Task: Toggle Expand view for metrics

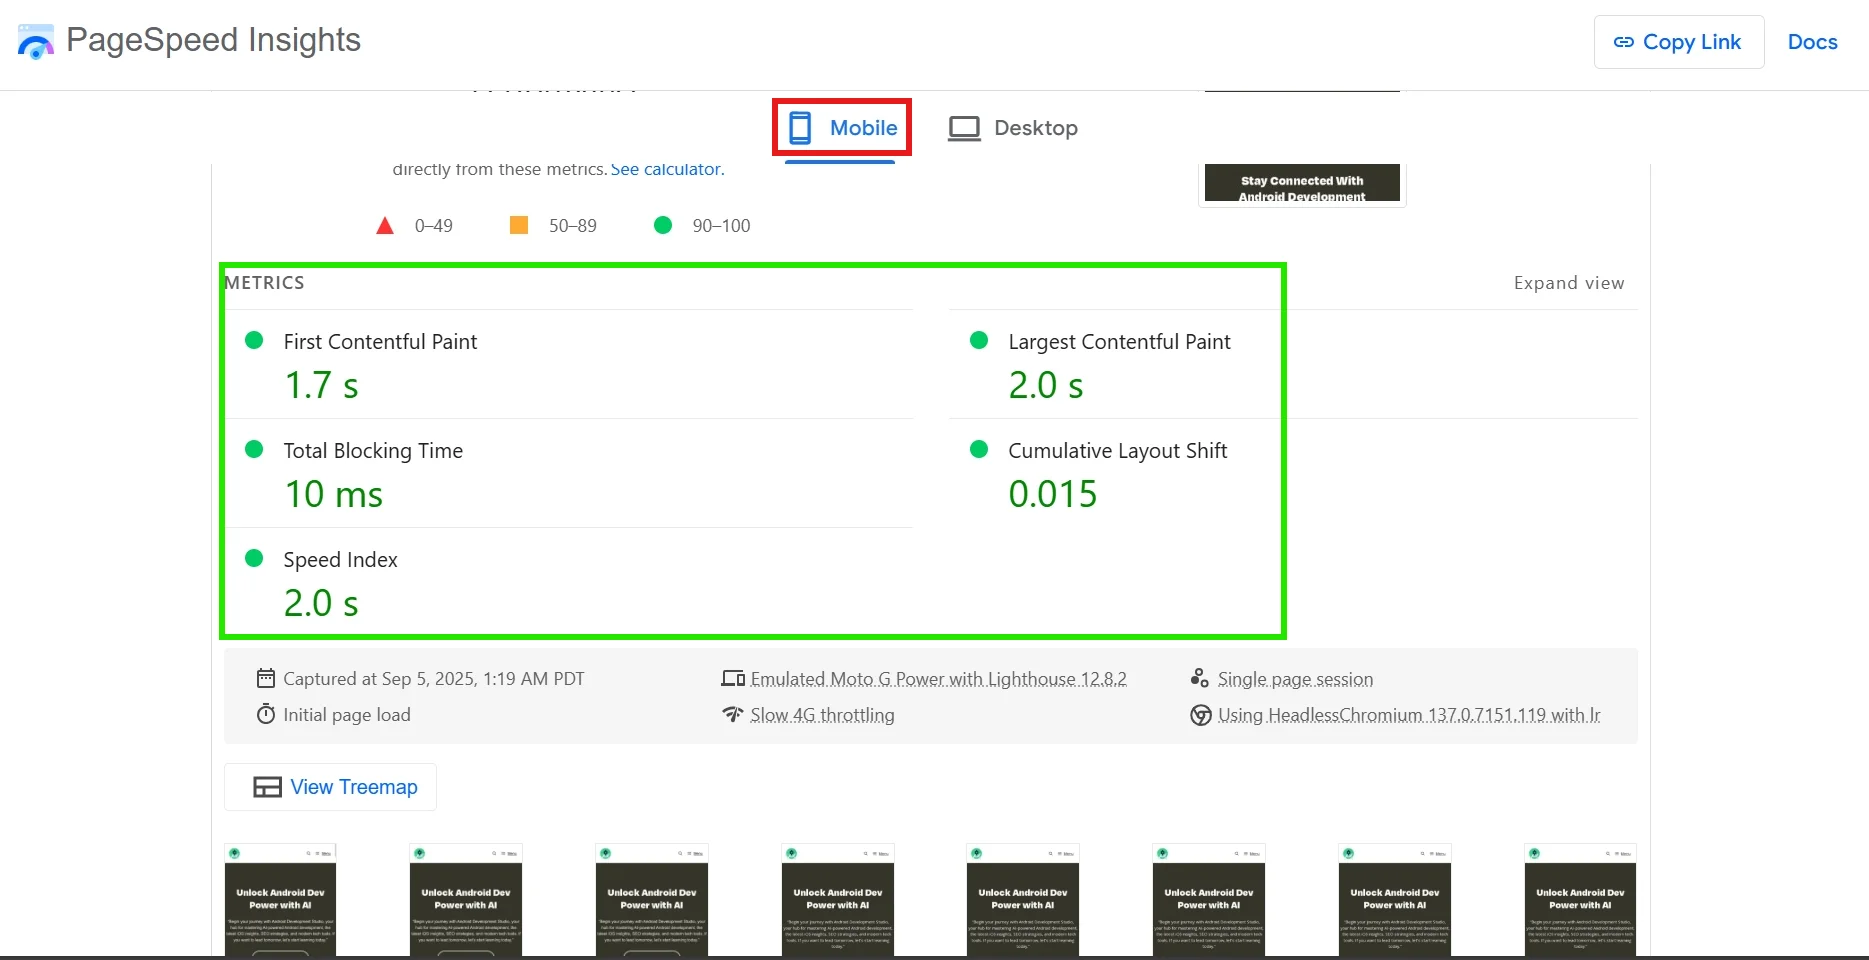Action: [1568, 283]
